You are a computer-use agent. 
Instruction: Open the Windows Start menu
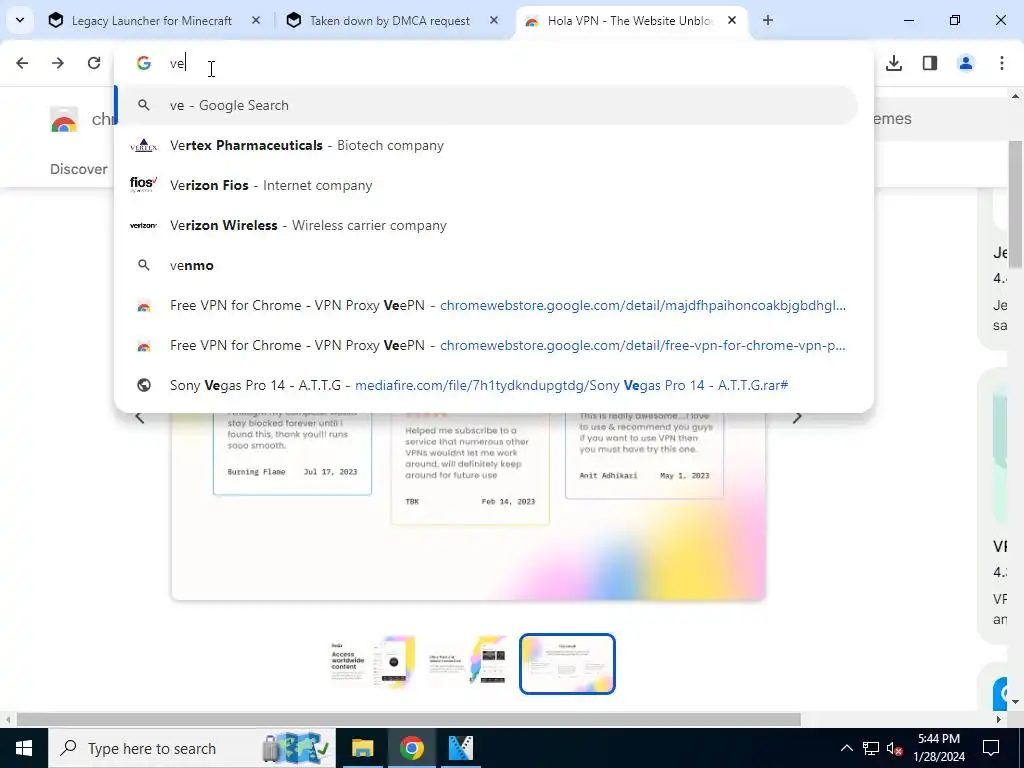[x=24, y=748]
